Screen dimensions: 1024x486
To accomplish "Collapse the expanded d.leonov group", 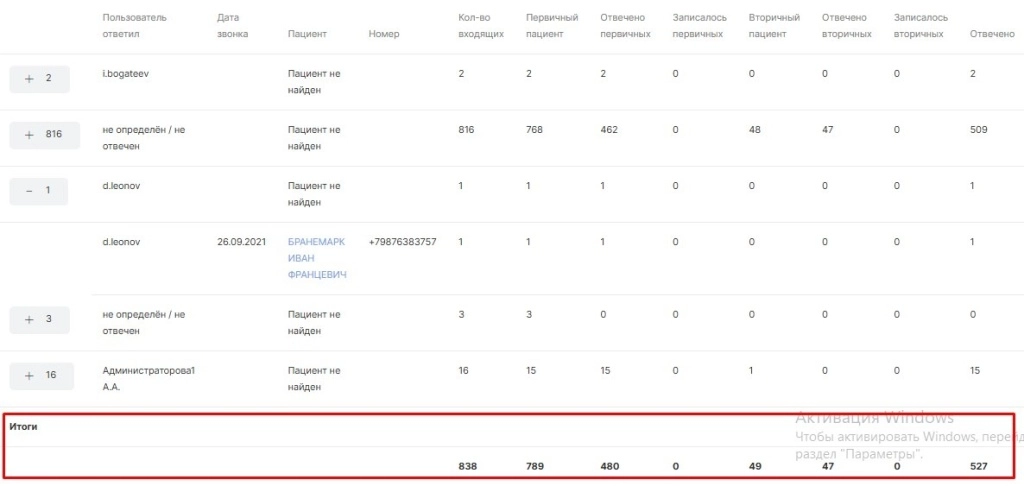I will (x=39, y=191).
